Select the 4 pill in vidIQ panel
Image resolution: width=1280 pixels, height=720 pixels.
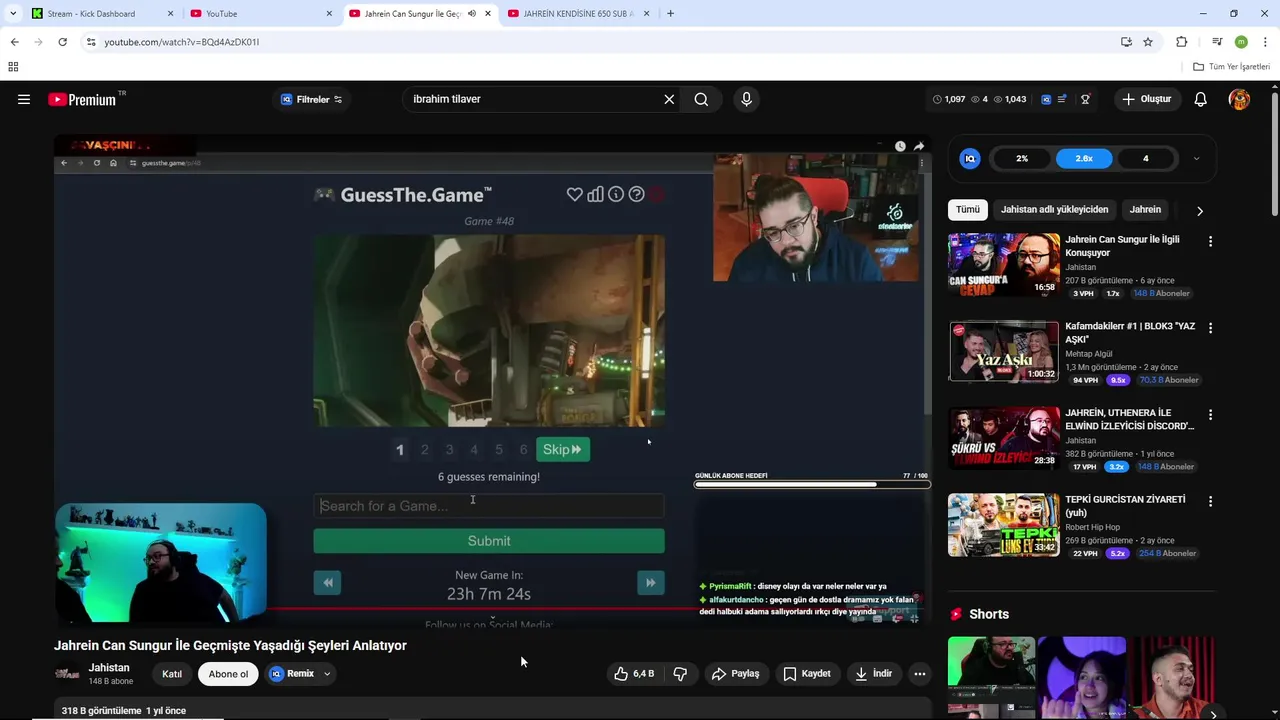pyautogui.click(x=1146, y=158)
